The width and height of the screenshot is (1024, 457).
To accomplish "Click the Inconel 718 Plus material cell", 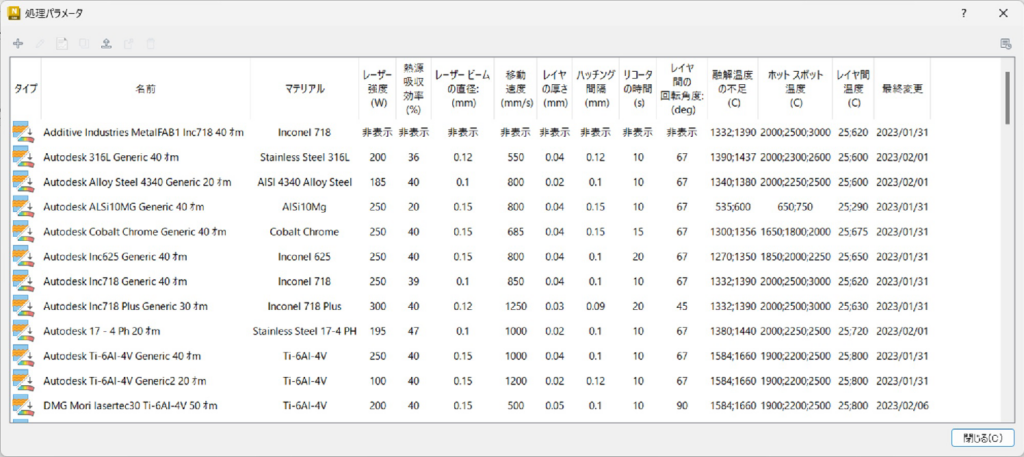I will tap(304, 306).
